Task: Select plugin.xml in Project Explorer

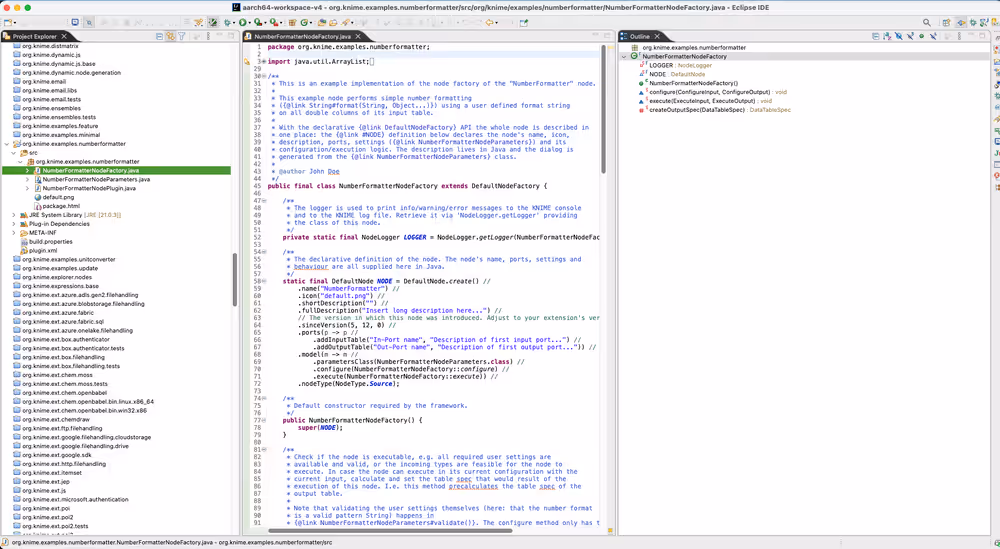Action: click(x=43, y=251)
